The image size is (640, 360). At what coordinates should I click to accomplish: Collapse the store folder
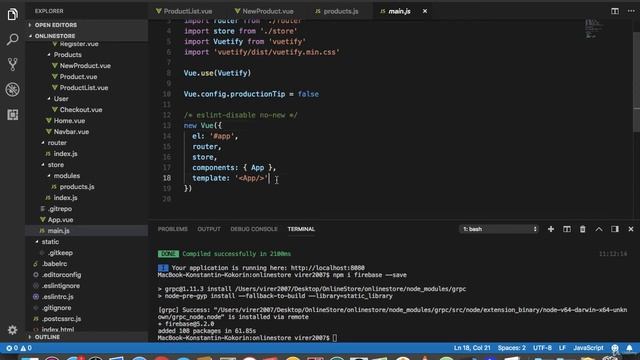[x=56, y=165]
